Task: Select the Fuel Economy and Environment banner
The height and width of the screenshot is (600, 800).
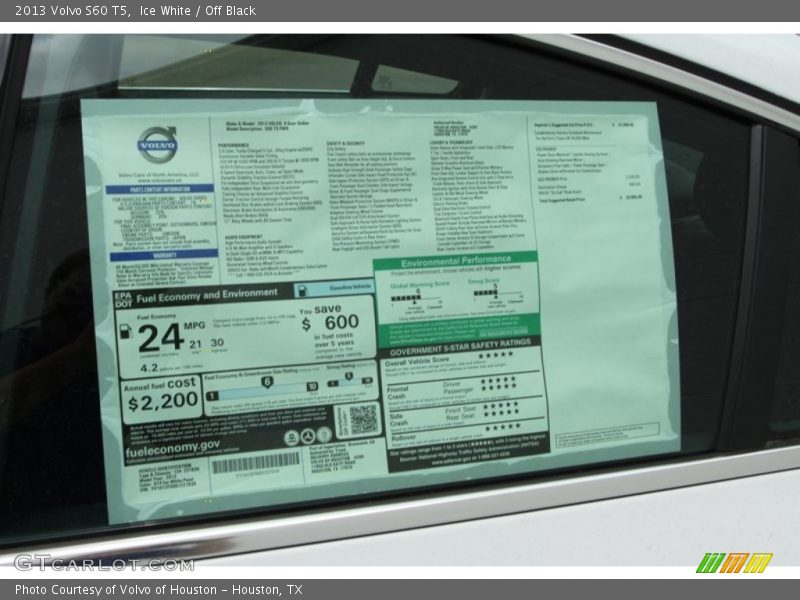Action: (x=204, y=294)
